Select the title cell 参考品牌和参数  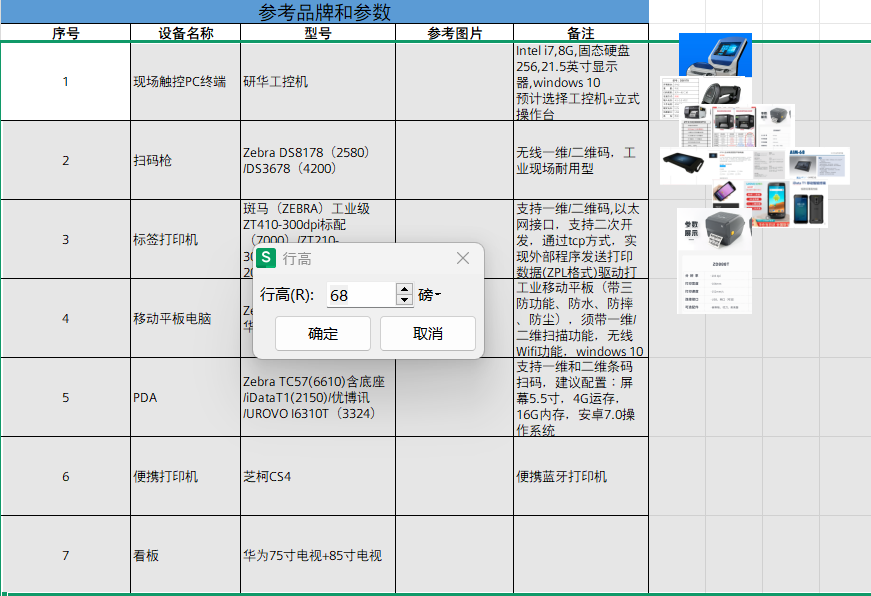[x=324, y=12]
